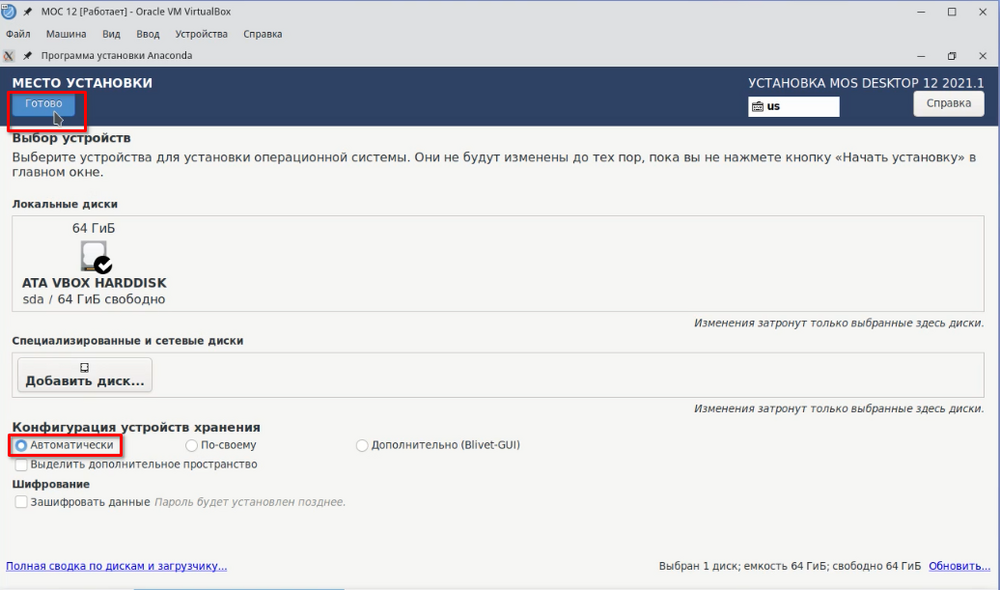The image size is (1000, 590).
Task: Open the Файл menu
Action: [18, 34]
